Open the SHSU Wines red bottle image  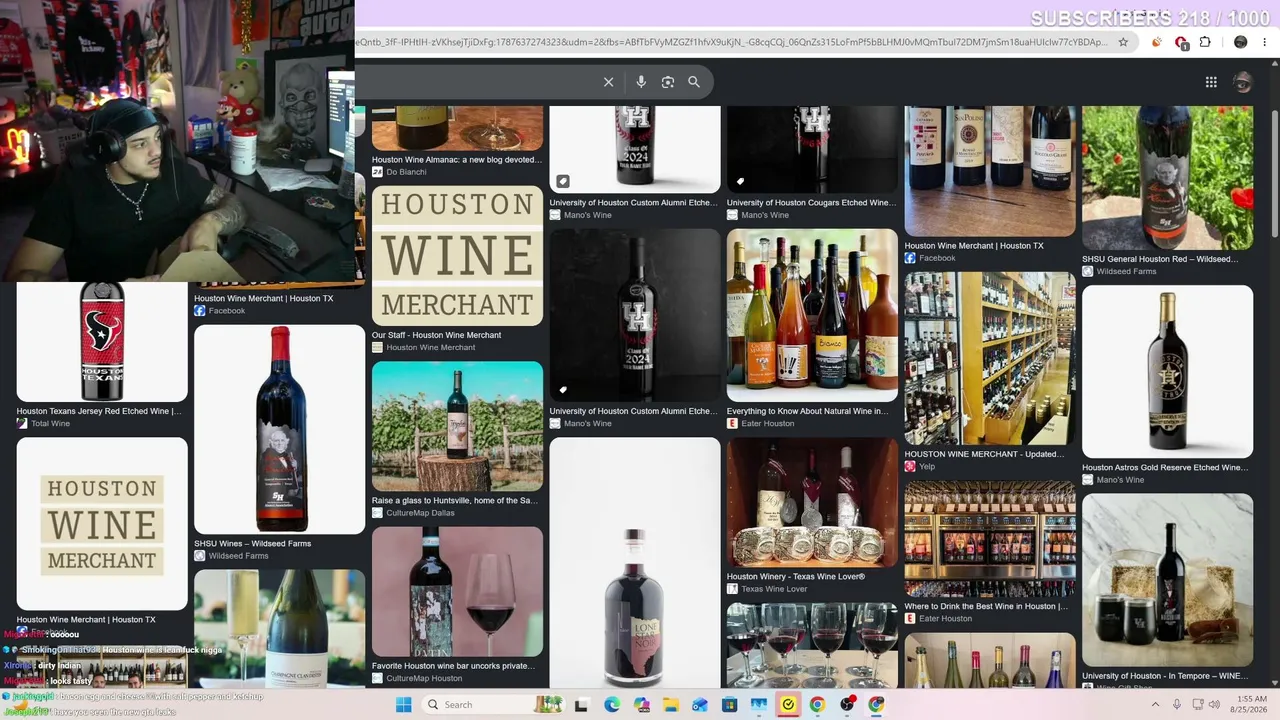click(280, 430)
